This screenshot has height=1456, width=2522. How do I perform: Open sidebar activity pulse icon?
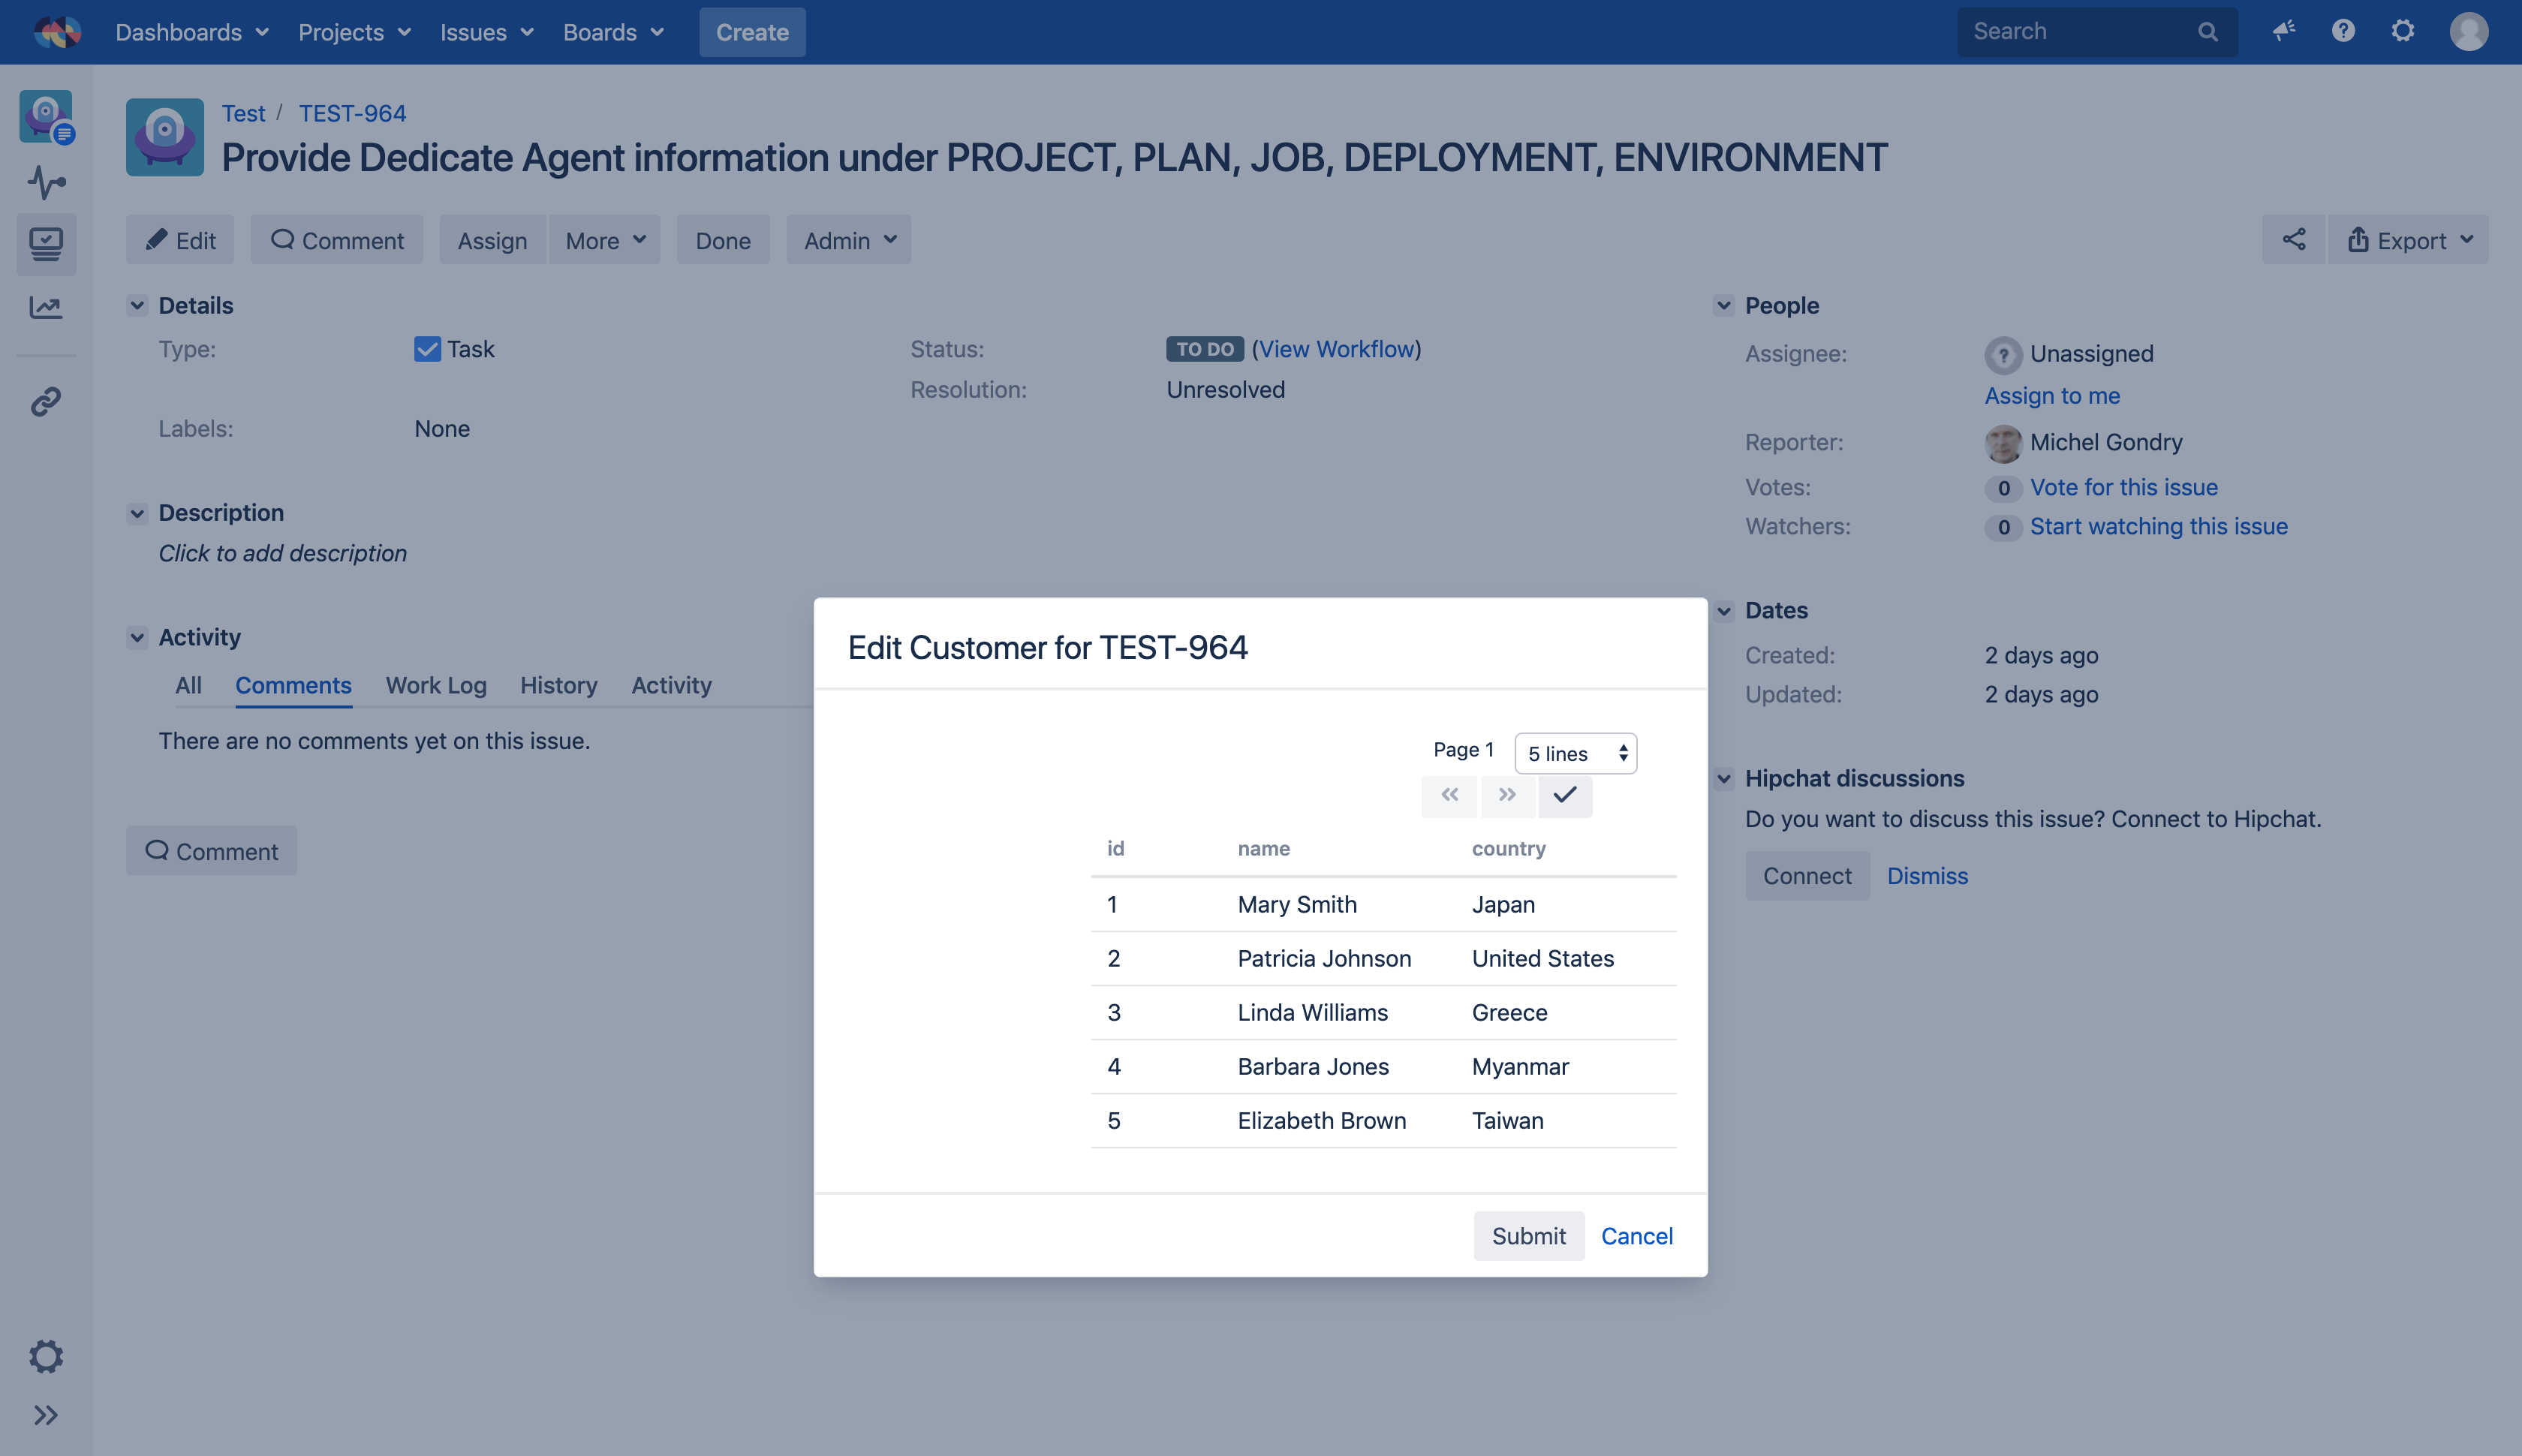(46, 182)
